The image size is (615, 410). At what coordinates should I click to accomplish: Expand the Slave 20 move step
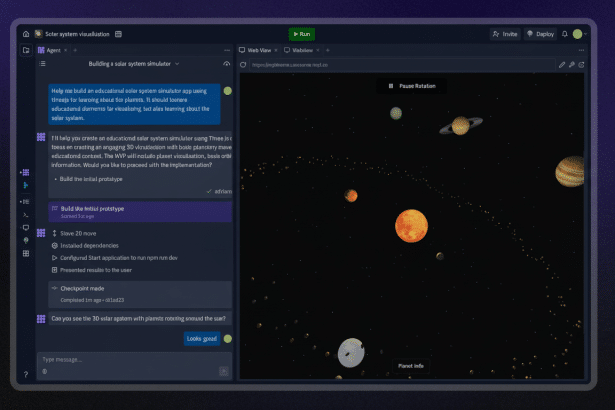point(75,233)
